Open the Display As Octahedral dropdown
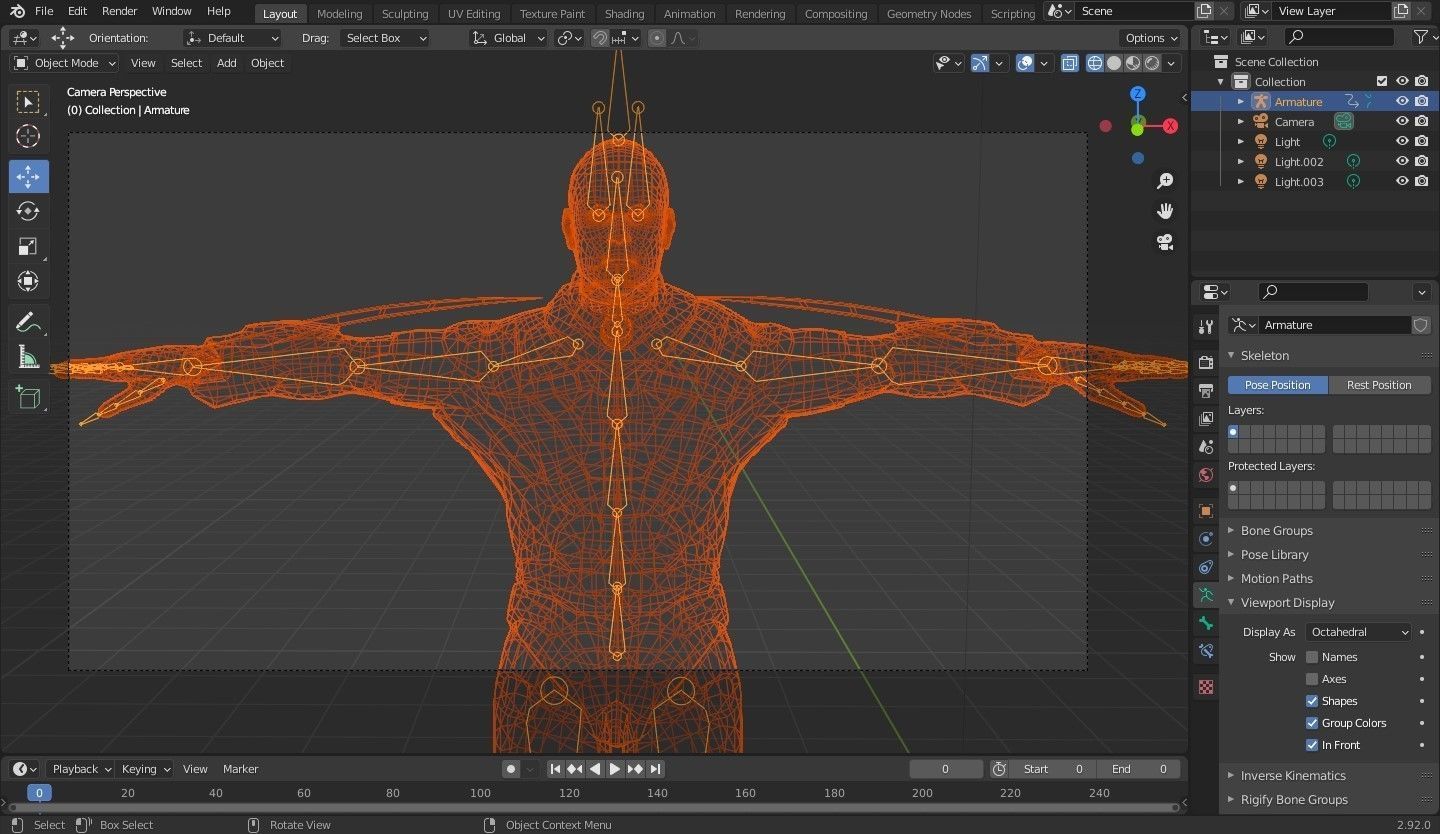Image resolution: width=1440 pixels, height=834 pixels. click(1358, 632)
